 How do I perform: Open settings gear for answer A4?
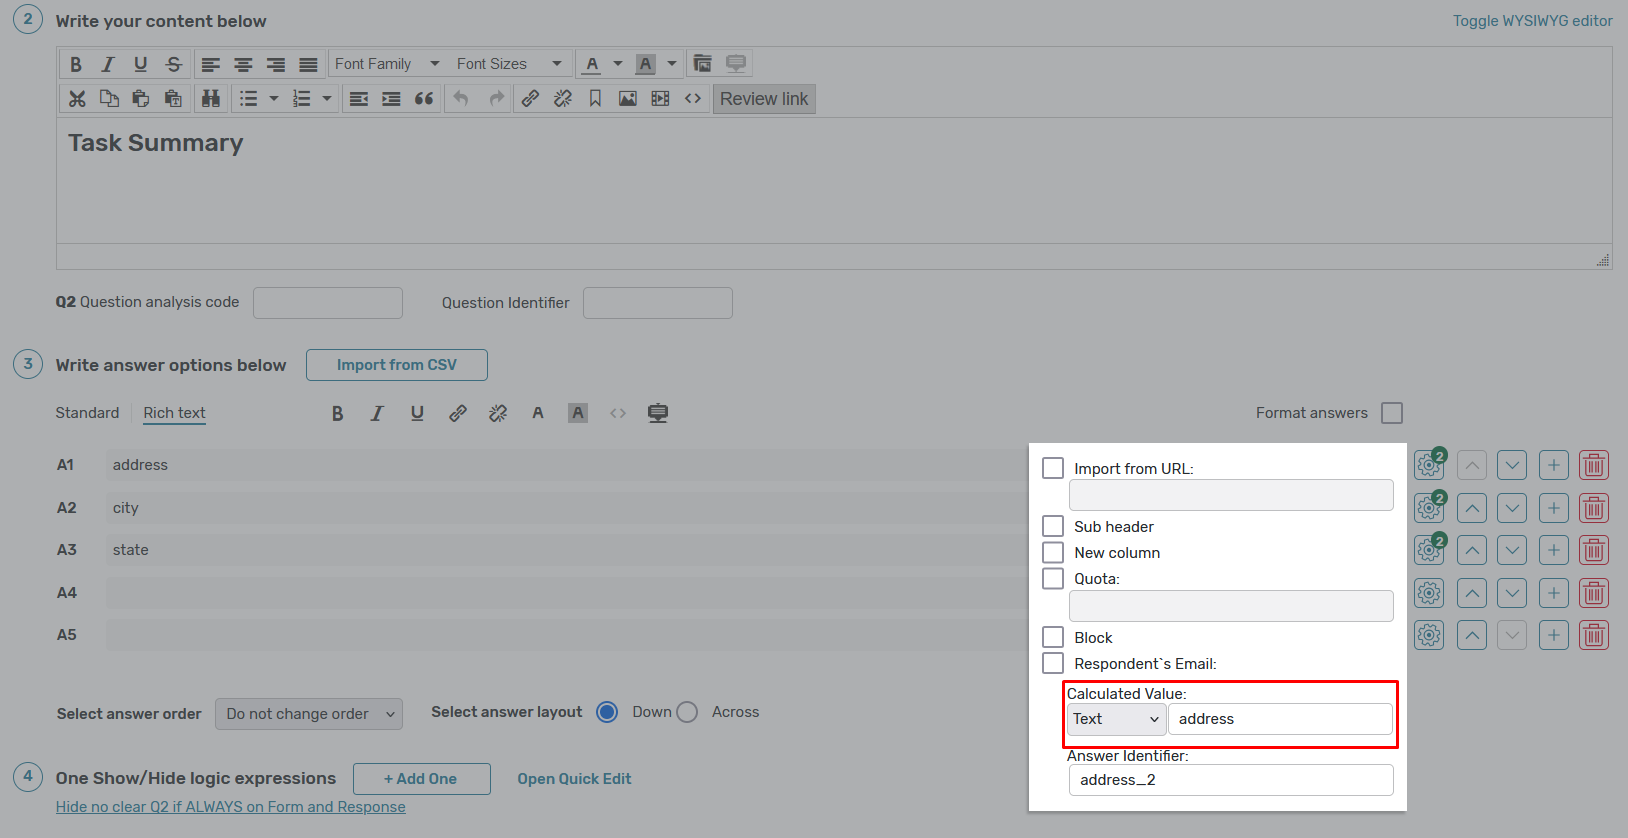click(1429, 593)
